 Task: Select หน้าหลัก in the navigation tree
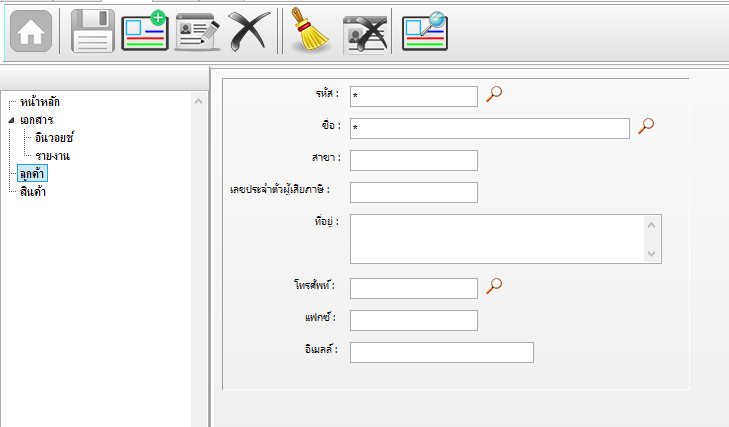pos(40,102)
